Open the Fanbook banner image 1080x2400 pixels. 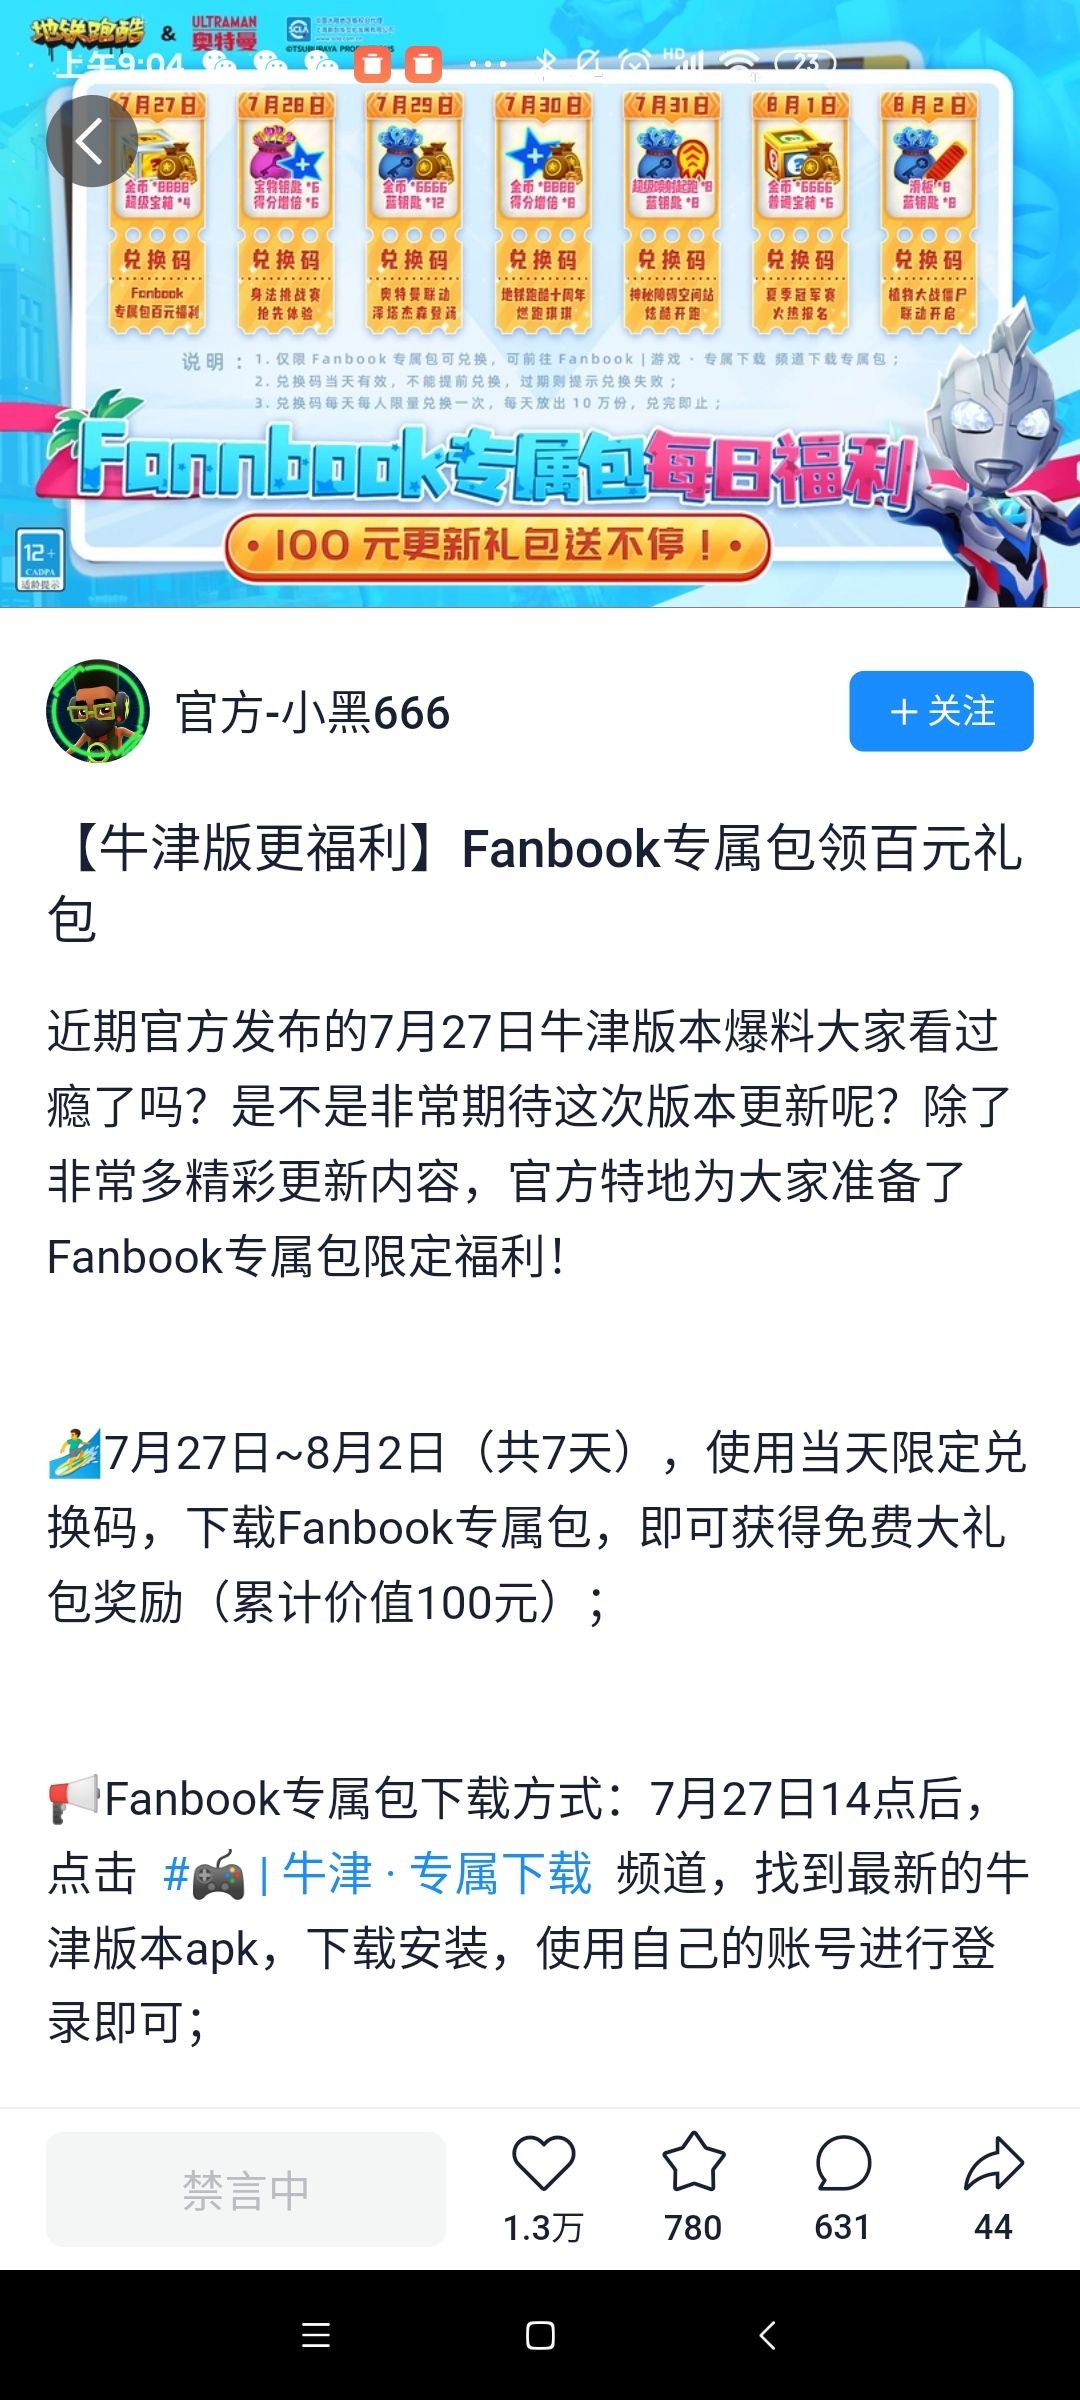click(x=540, y=304)
